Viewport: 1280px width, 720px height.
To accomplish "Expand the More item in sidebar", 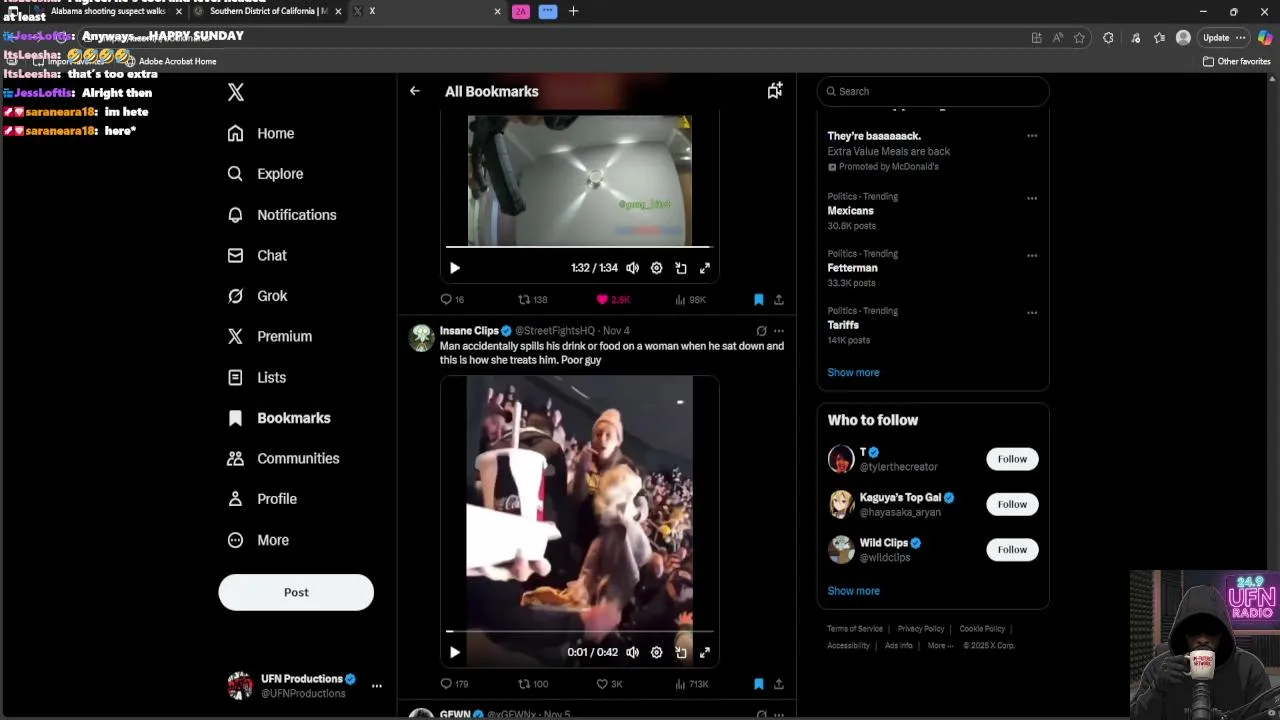I will tap(259, 540).
